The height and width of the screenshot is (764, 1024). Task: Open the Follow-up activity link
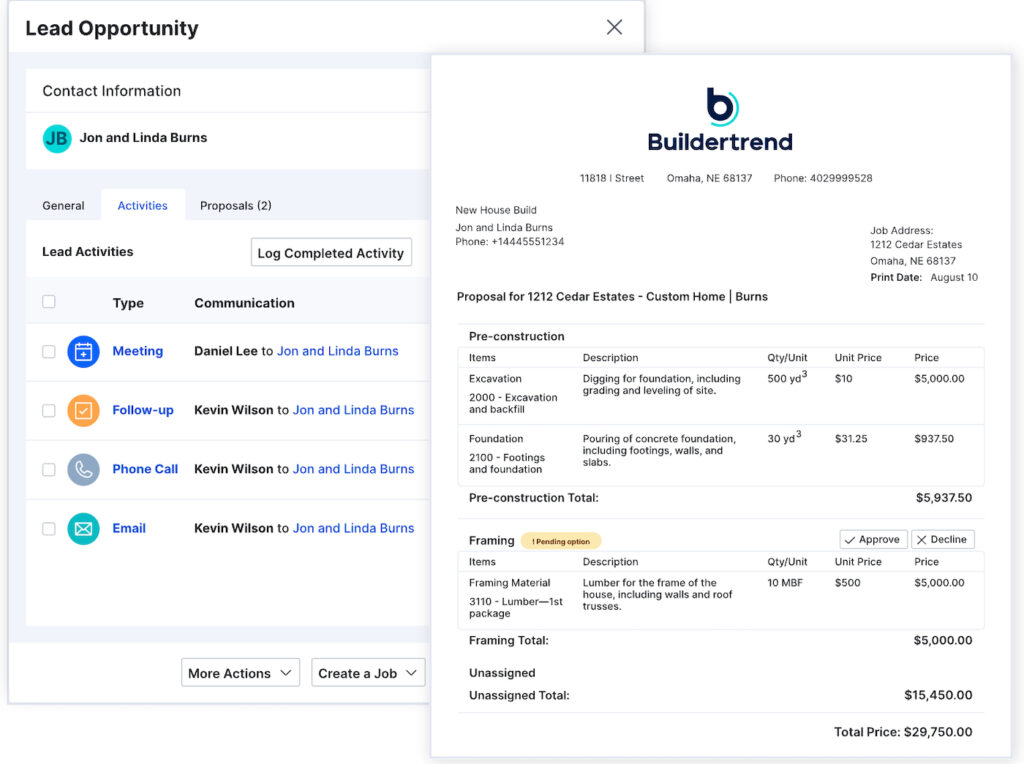coord(143,410)
